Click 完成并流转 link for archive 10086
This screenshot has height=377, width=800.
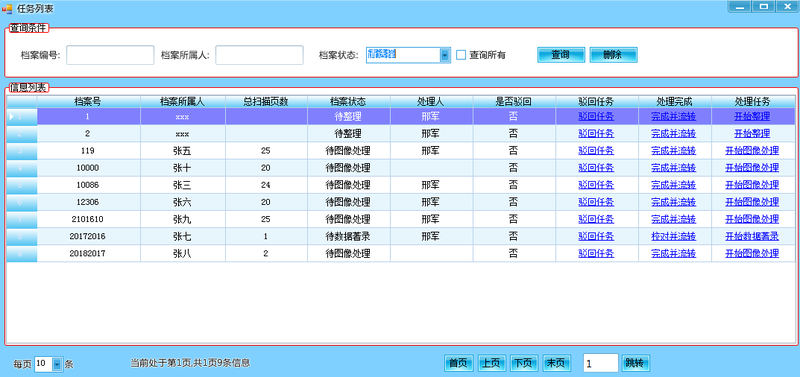[x=673, y=185]
